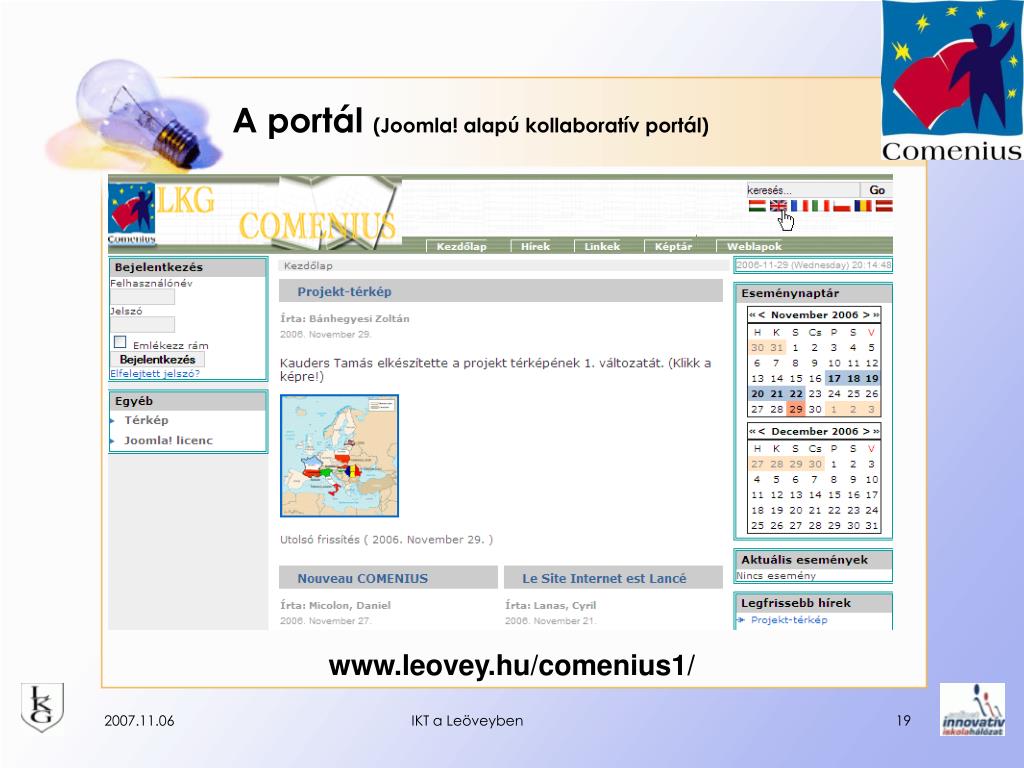Select November 17 in the calendar
Image resolution: width=1024 pixels, height=768 pixels.
tap(834, 379)
